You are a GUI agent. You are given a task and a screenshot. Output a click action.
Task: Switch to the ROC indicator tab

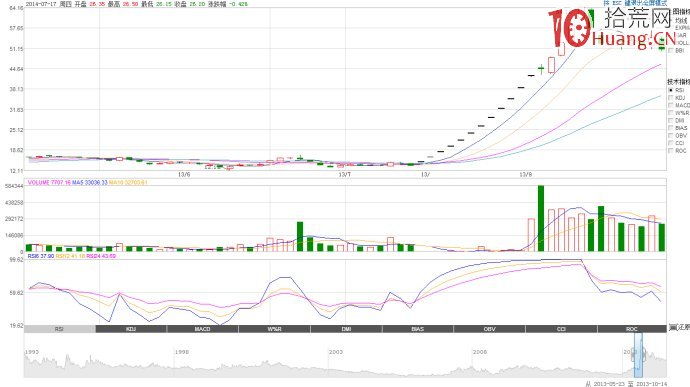click(632, 329)
